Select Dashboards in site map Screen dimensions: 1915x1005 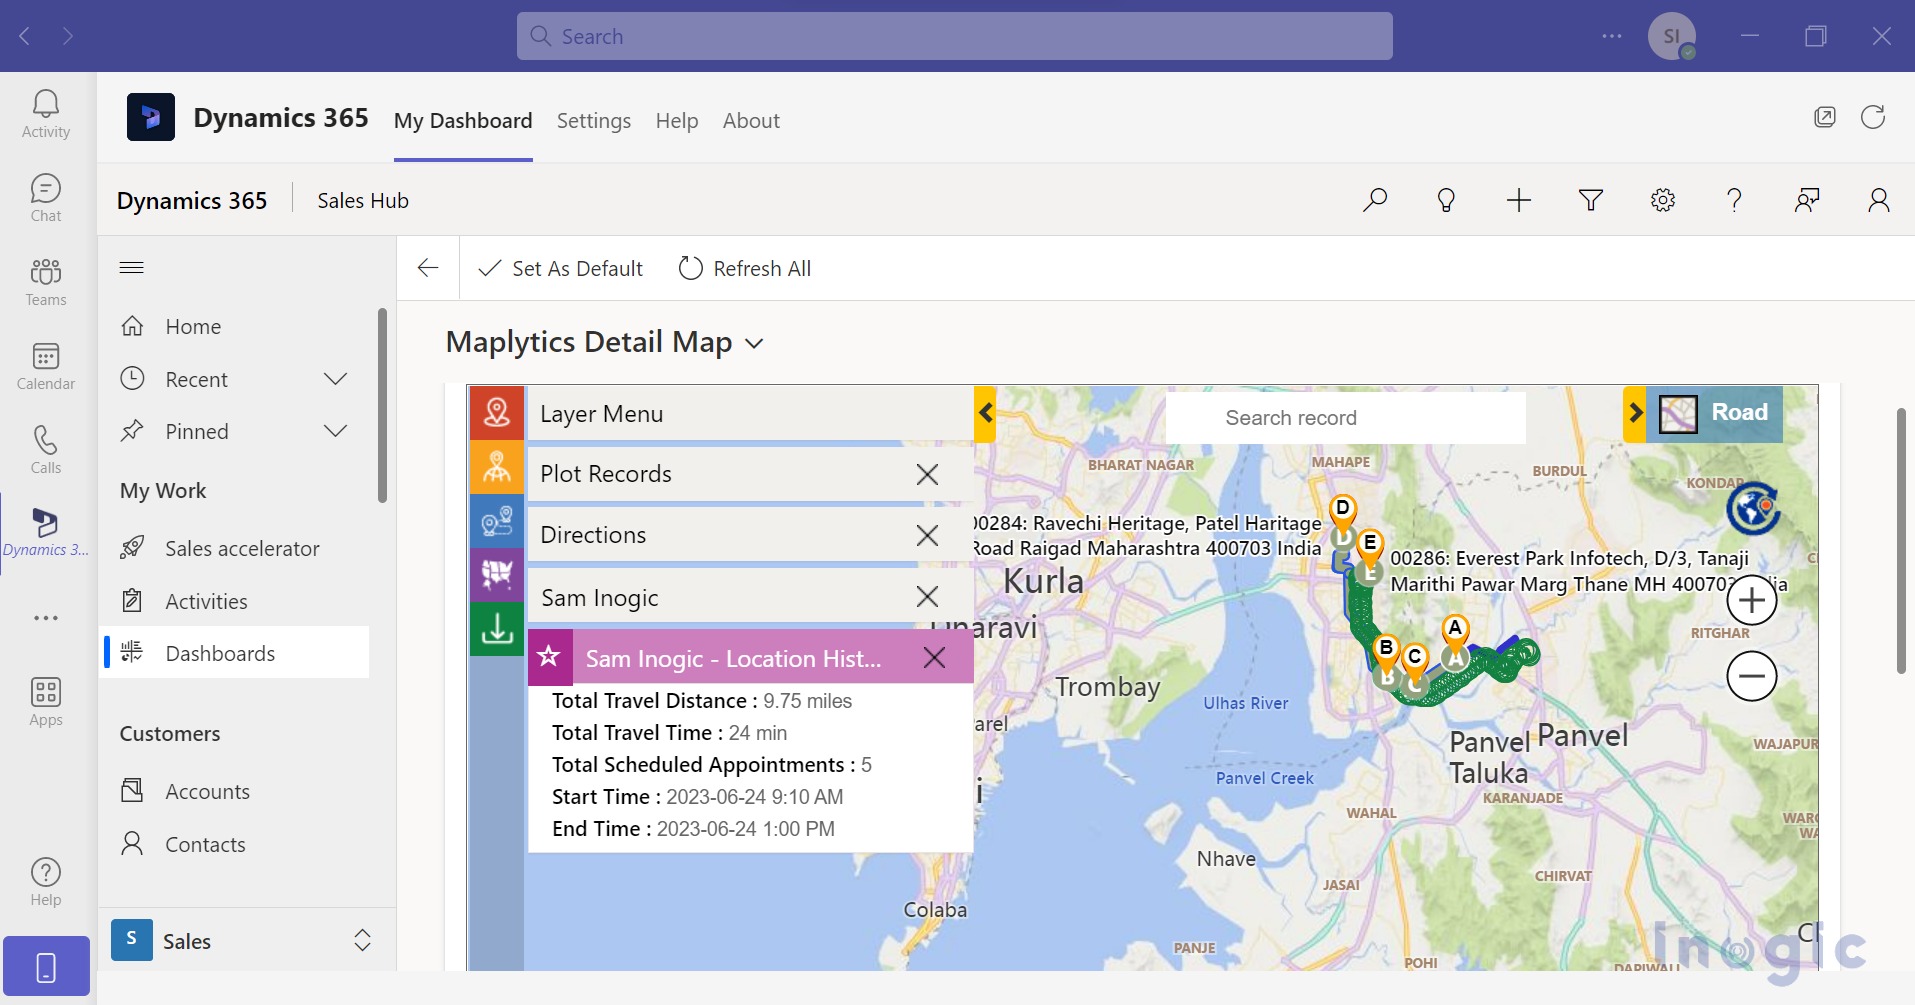[x=236, y=653]
